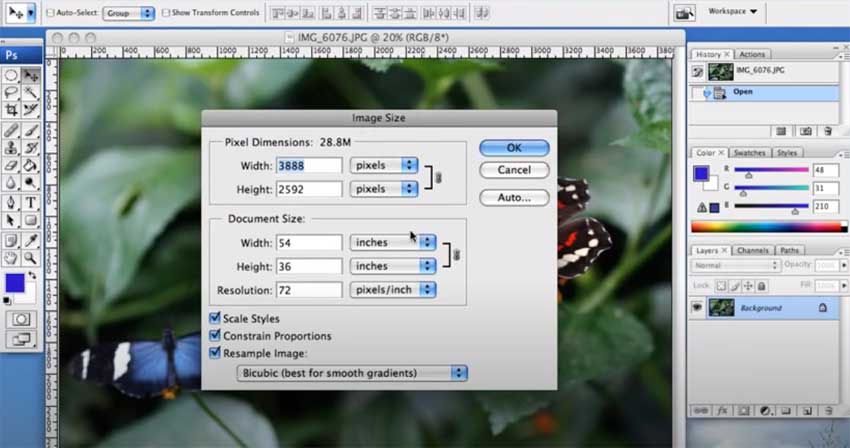The width and height of the screenshot is (850, 448).
Task: Select the Magic Wand tool
Action: (31, 93)
